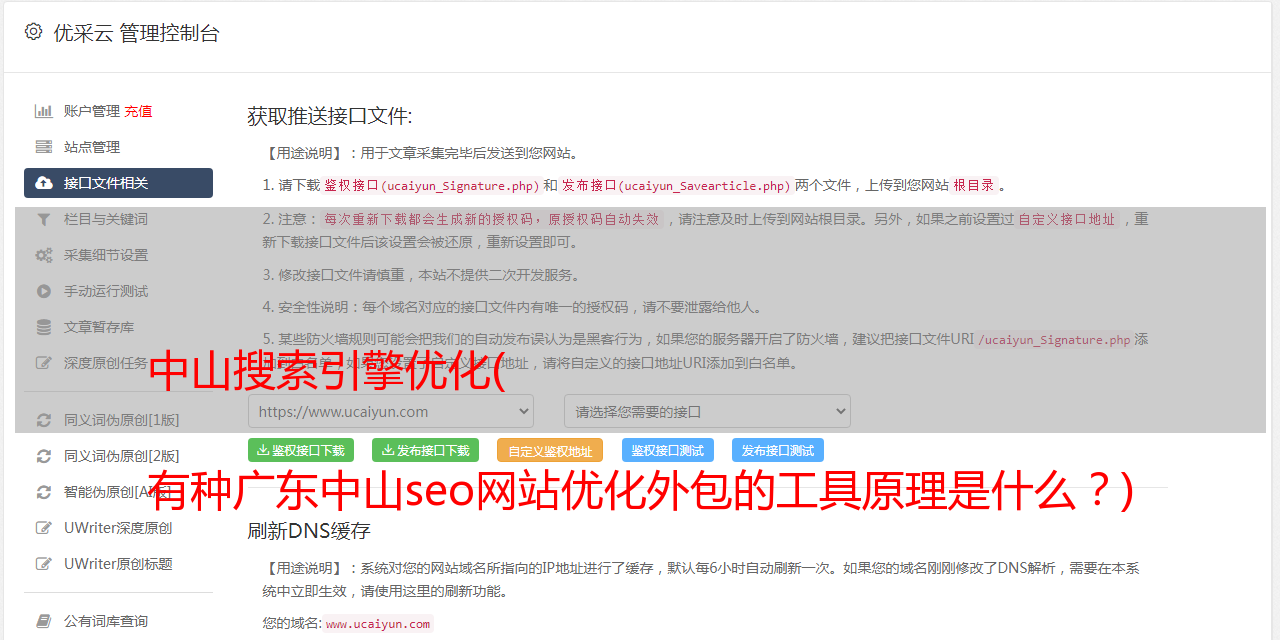Click the blue 发布接口测试 button

[778, 450]
